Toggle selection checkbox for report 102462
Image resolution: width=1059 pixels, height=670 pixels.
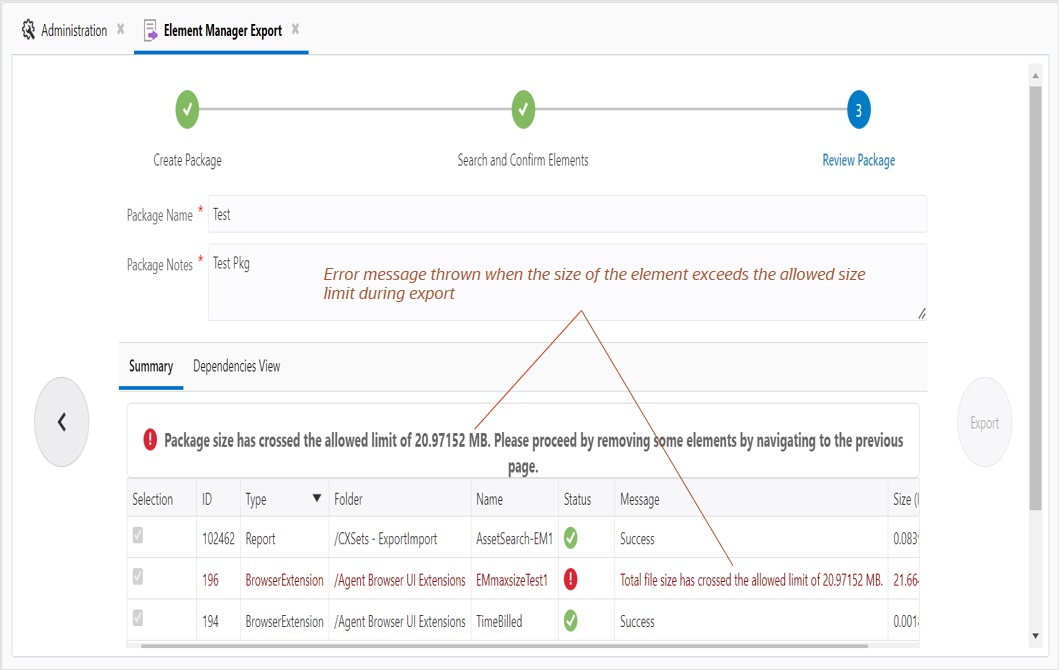(138, 535)
